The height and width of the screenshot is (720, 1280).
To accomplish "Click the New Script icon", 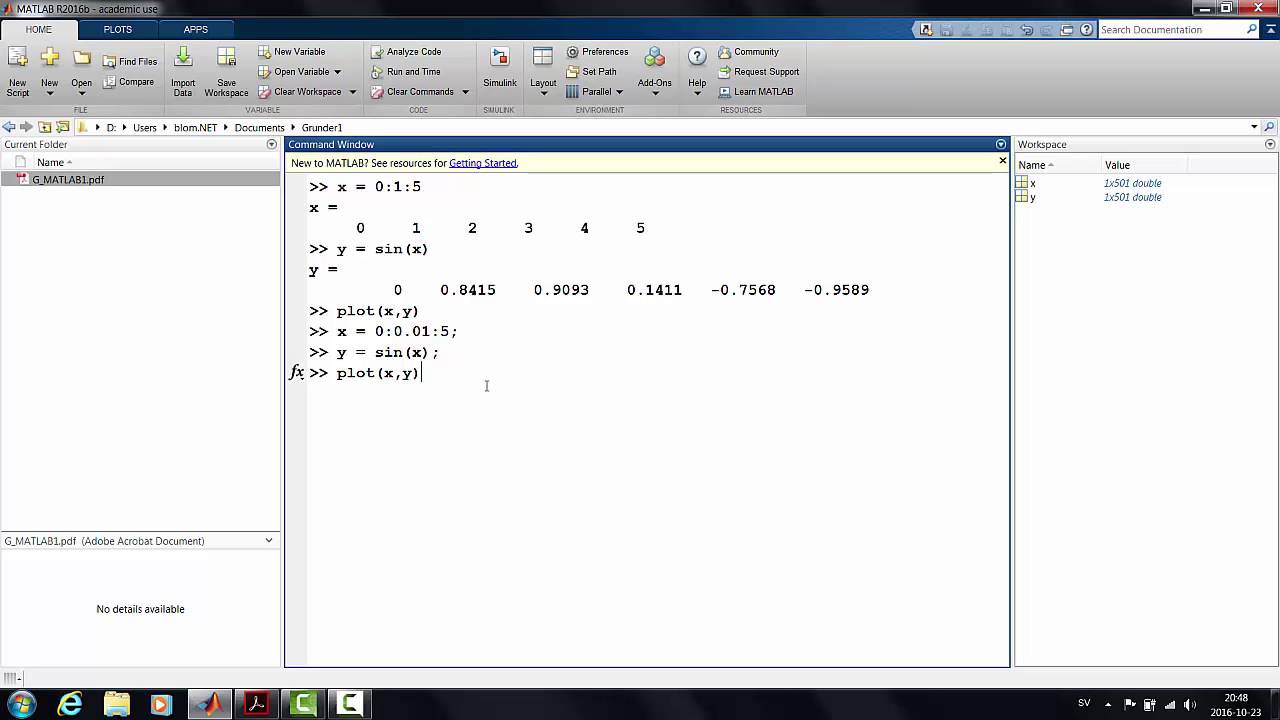I will (x=18, y=58).
